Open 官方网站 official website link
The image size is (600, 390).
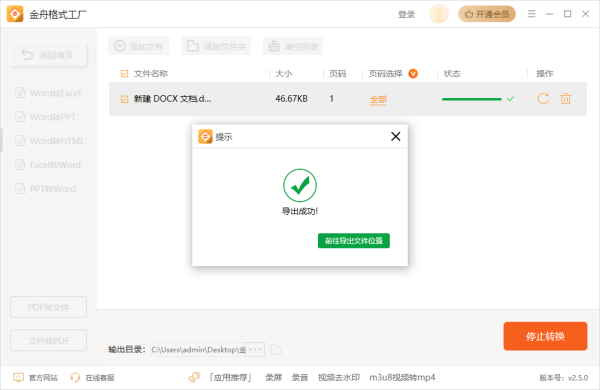click(35, 377)
